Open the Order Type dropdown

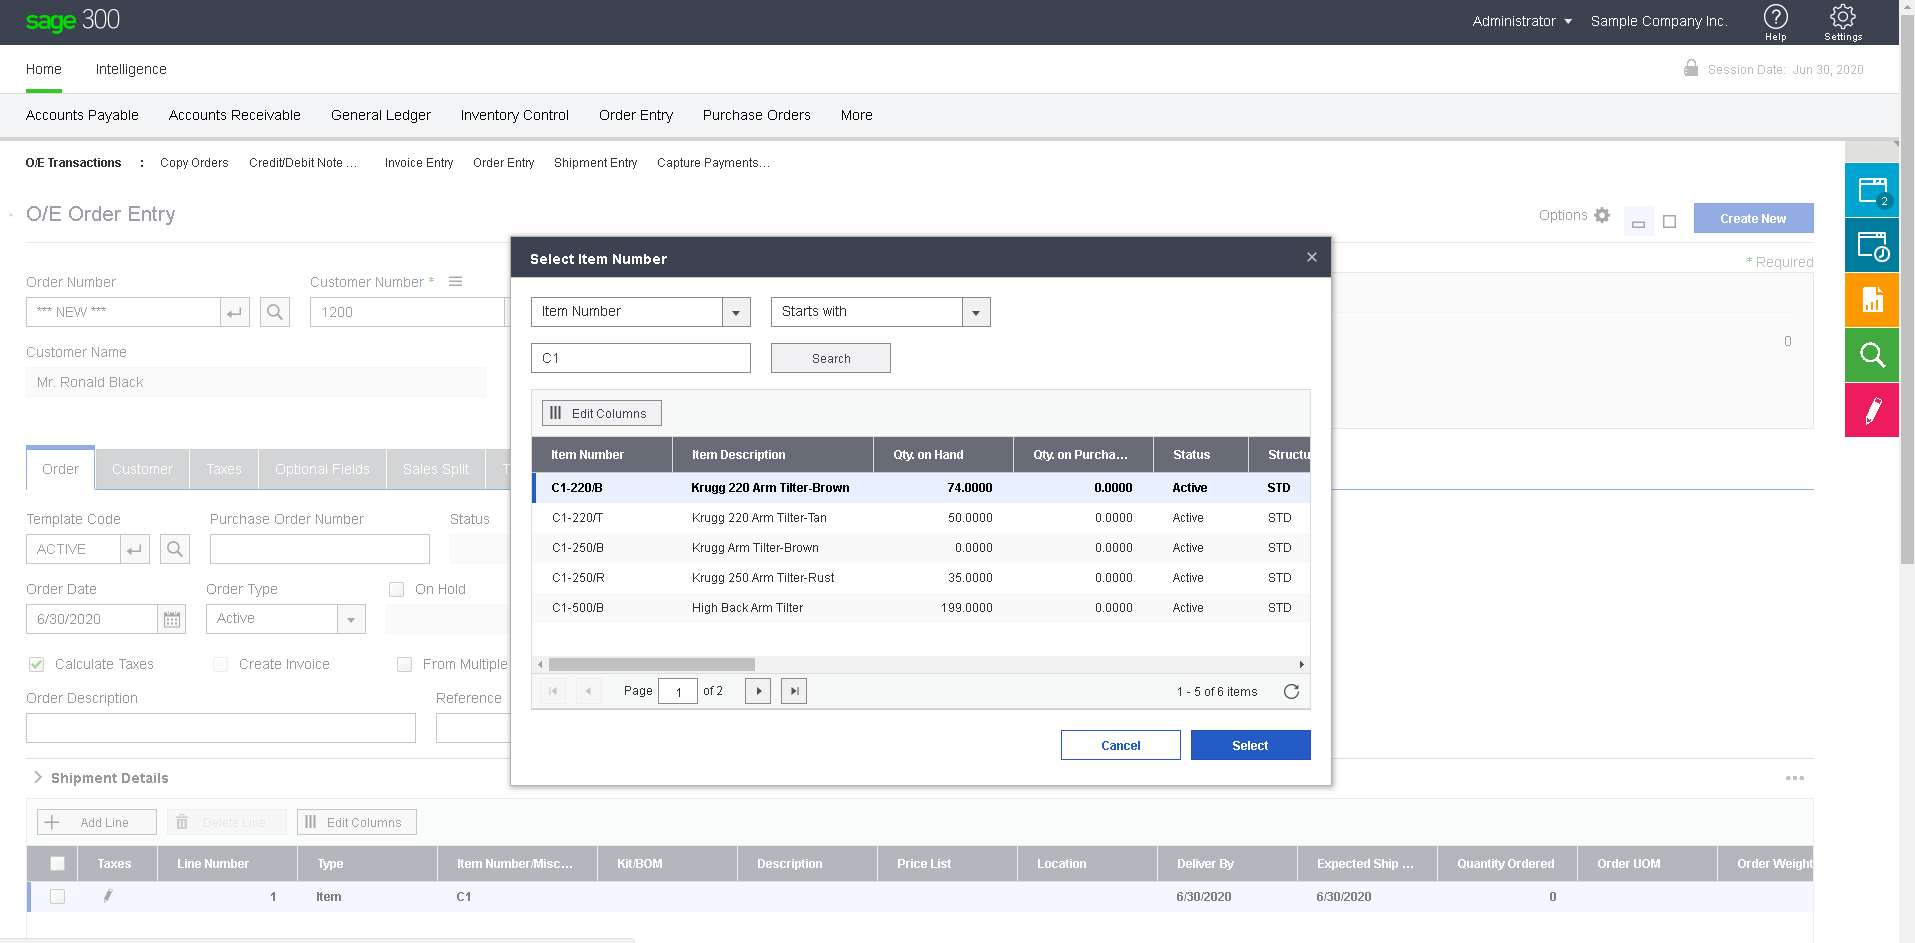(351, 619)
